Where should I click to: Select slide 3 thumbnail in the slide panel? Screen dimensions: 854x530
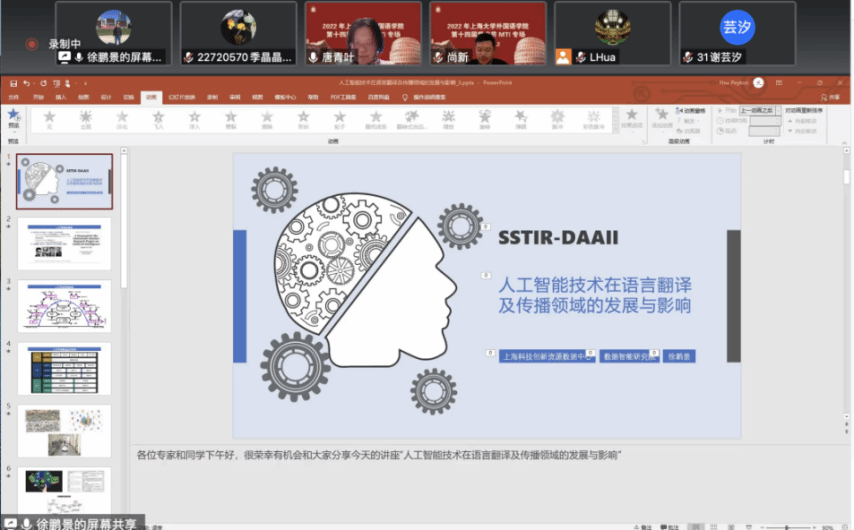[x=64, y=306]
